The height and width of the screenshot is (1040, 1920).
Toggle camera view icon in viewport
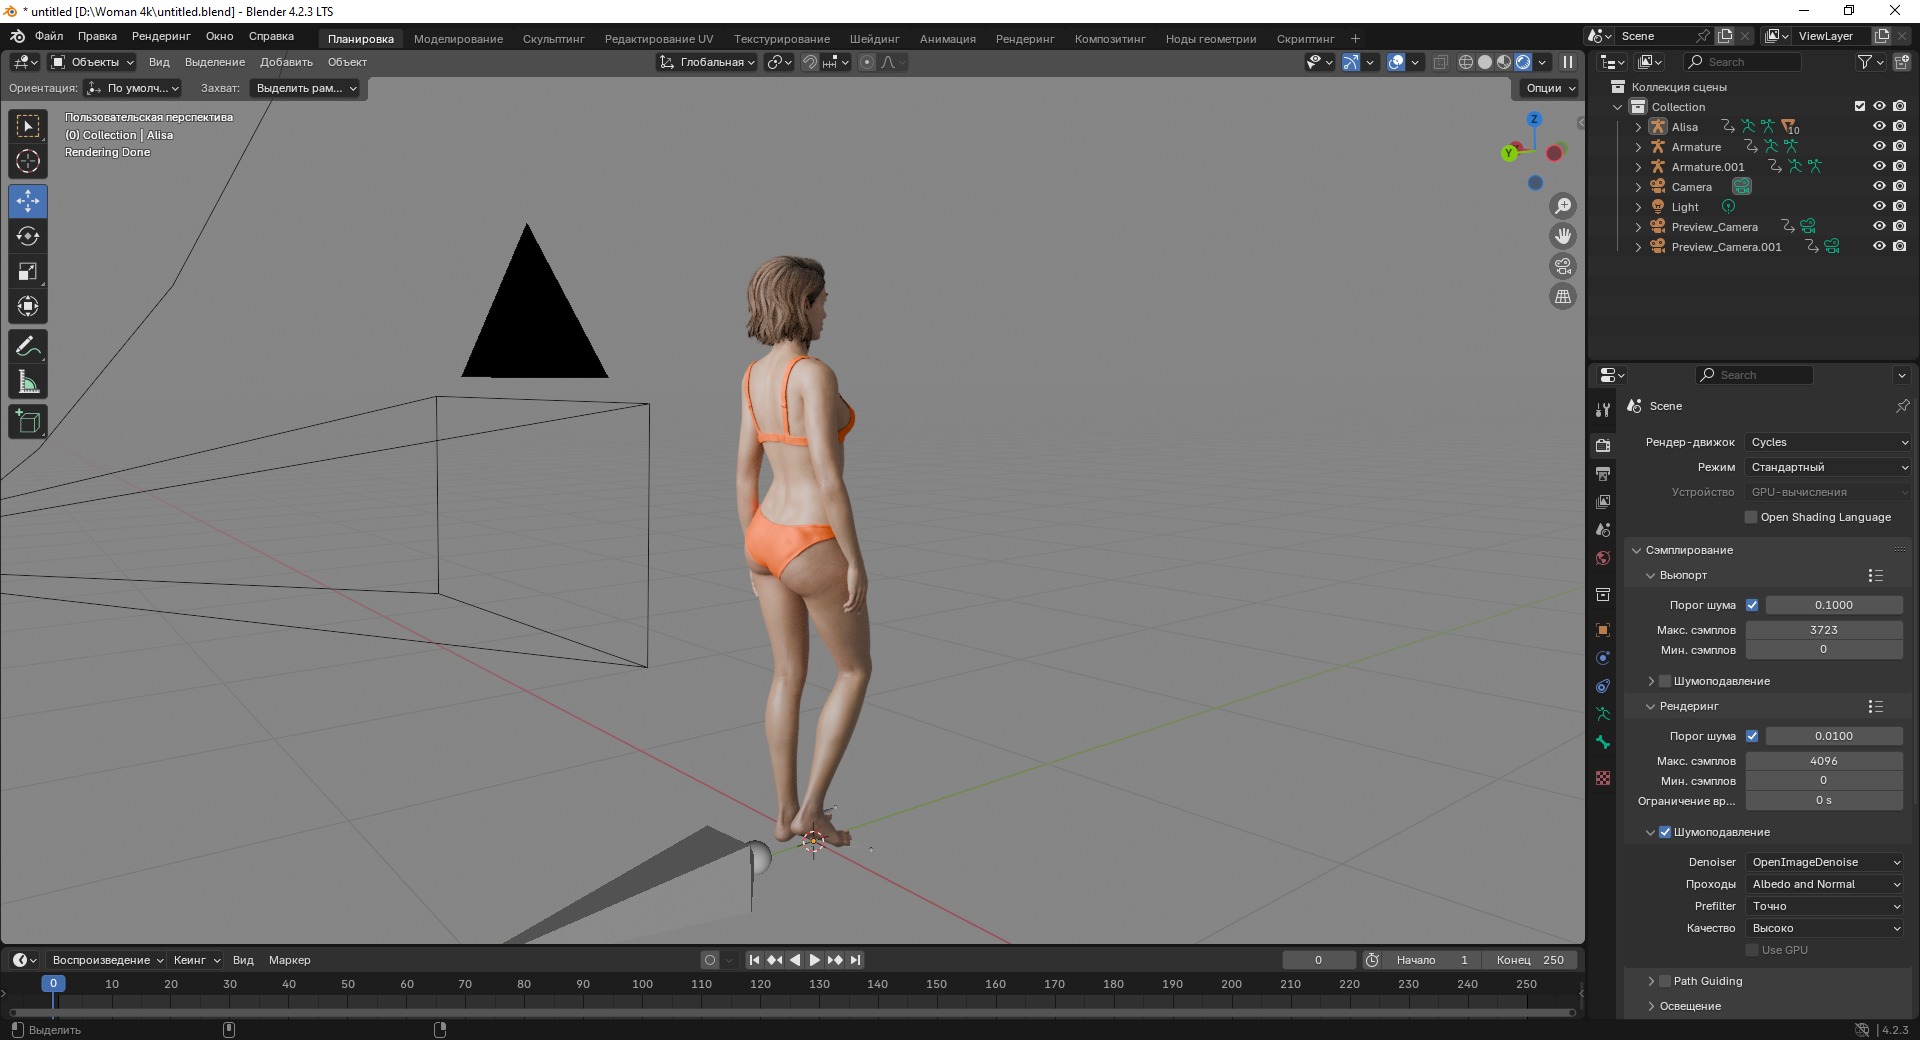point(1562,266)
